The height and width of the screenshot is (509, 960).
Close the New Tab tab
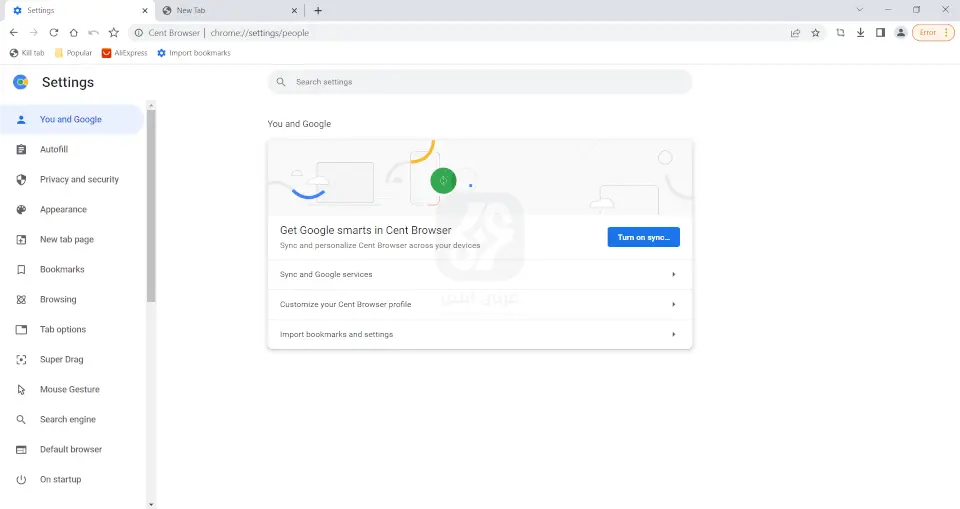(x=294, y=10)
